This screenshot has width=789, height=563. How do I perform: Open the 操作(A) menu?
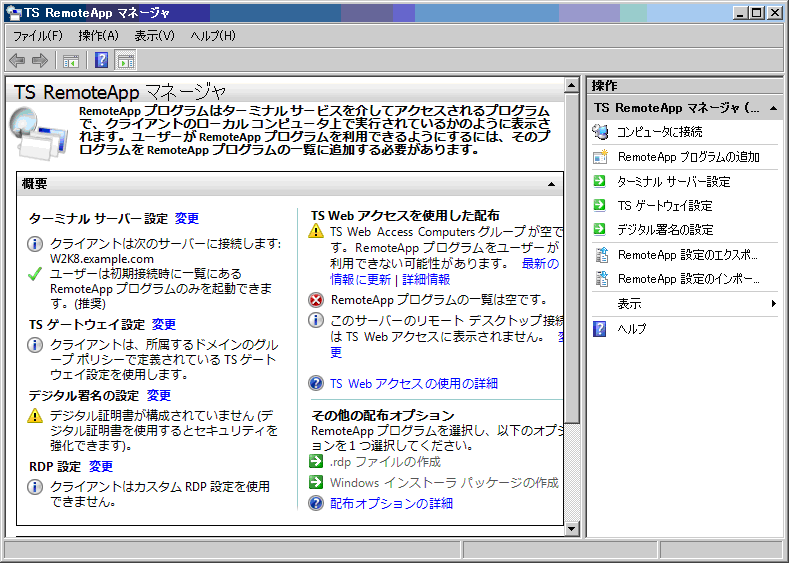point(99,36)
